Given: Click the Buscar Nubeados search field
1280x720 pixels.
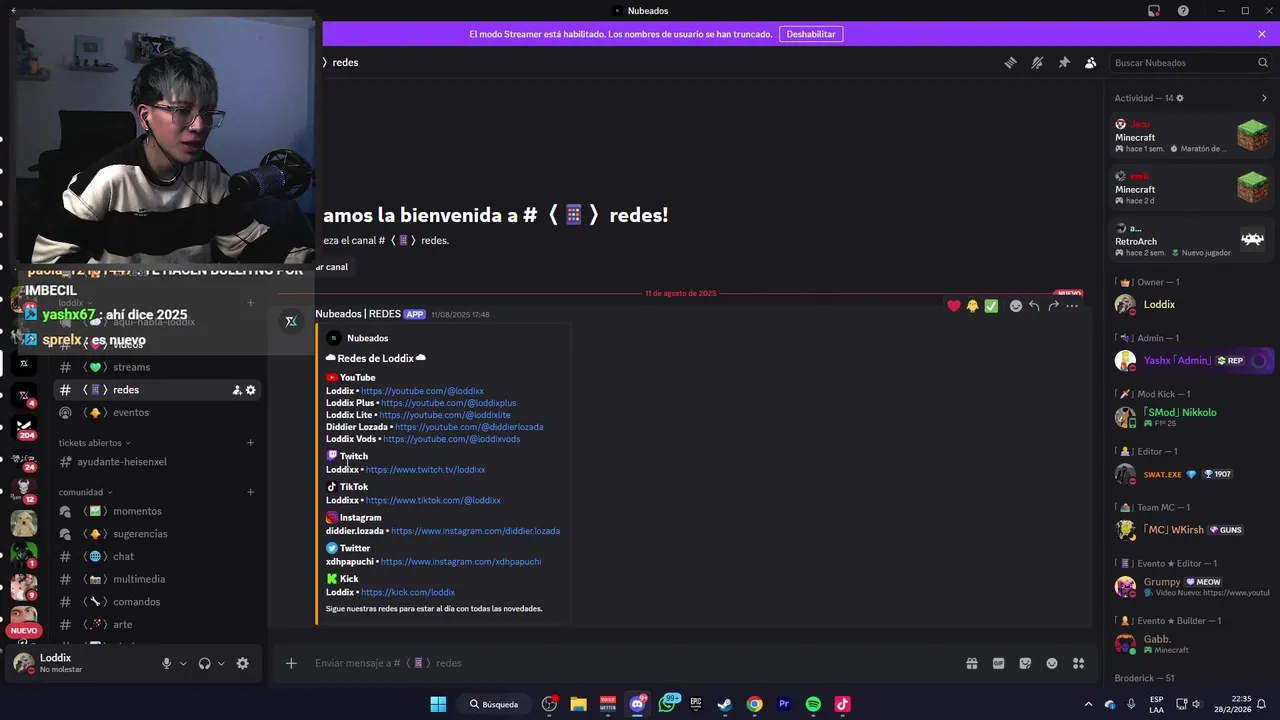Looking at the screenshot, I should pos(1190,62).
